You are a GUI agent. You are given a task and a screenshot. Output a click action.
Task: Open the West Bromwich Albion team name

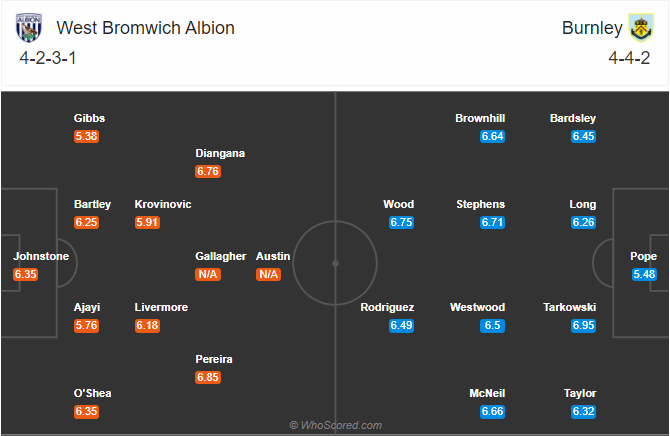145,28
